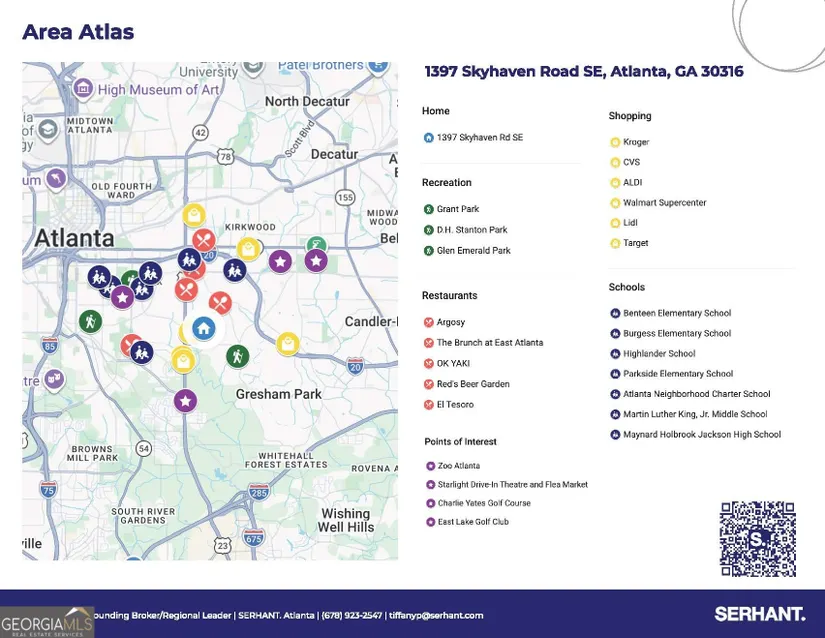Select the yellow shopping marker north of Kirkwood restaurants
Image resolution: width=825 pixels, height=638 pixels.
coord(194,215)
